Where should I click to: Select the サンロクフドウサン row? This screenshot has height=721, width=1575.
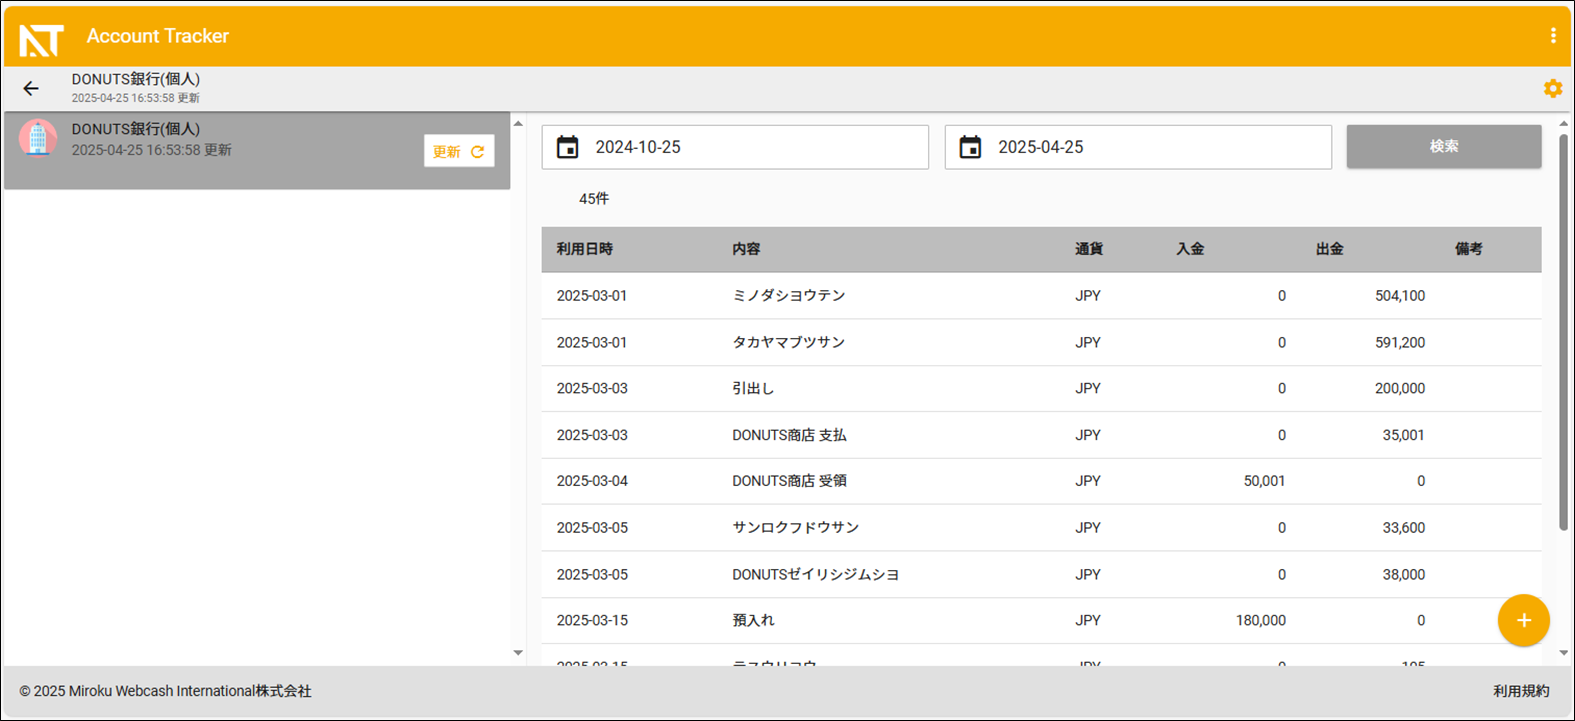1041,527
